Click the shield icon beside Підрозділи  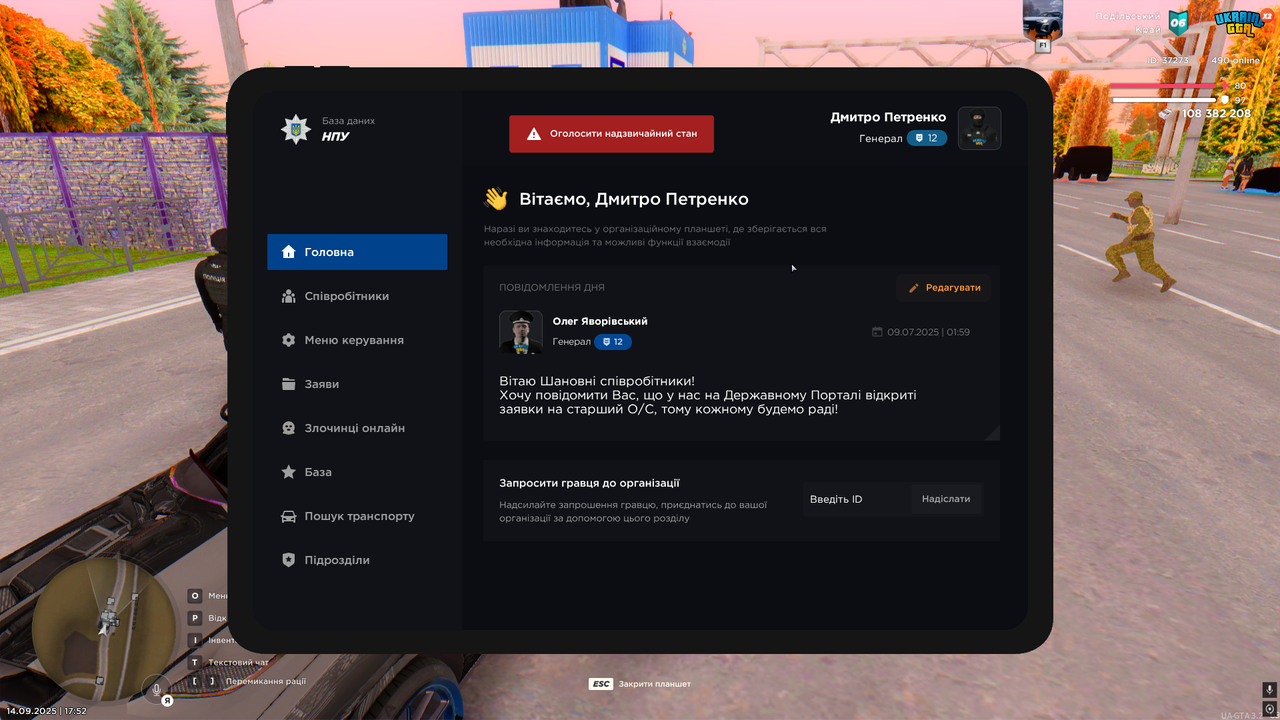point(289,560)
